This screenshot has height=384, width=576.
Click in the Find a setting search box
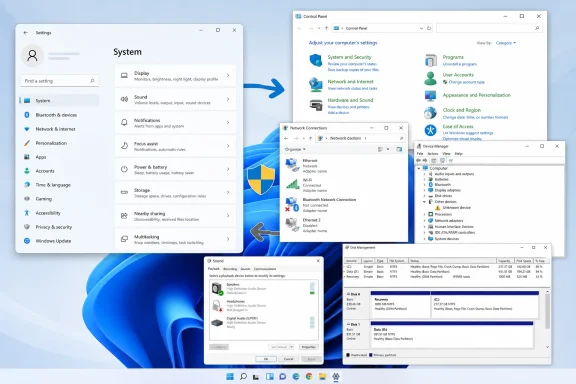pos(60,81)
